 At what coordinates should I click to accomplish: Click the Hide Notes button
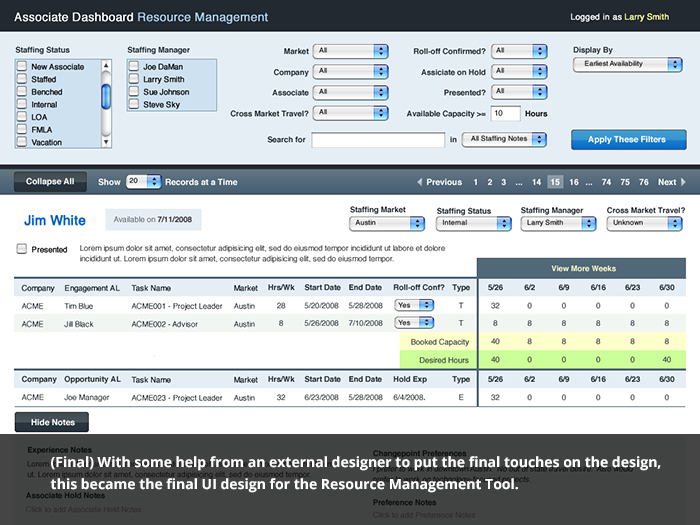click(x=52, y=422)
